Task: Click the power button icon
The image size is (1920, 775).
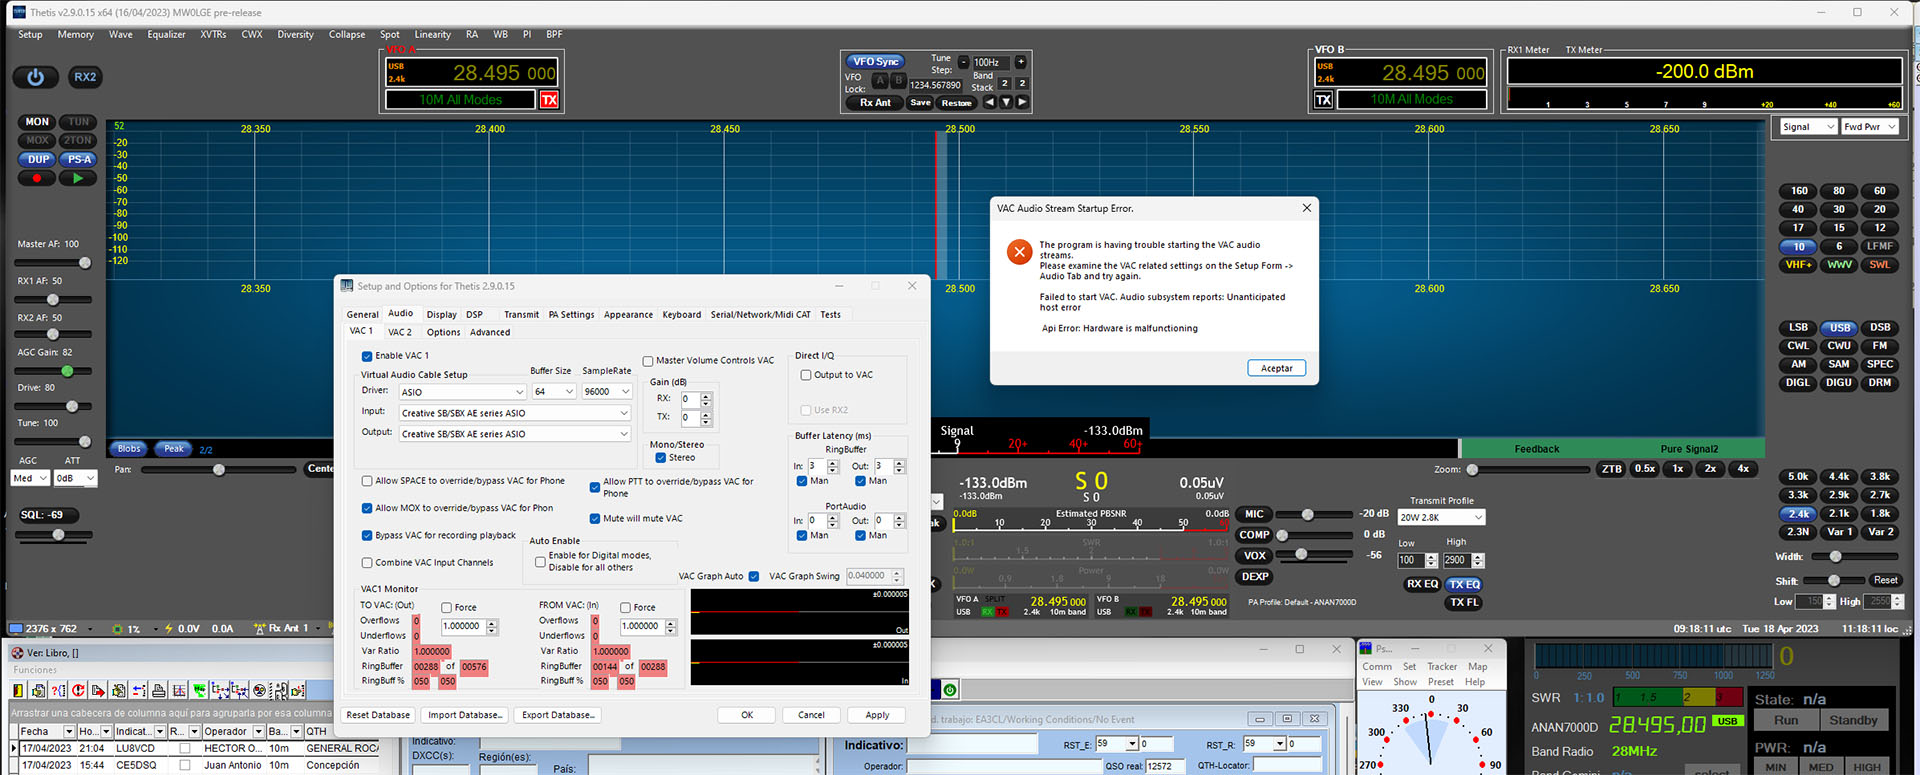Action: click(36, 77)
